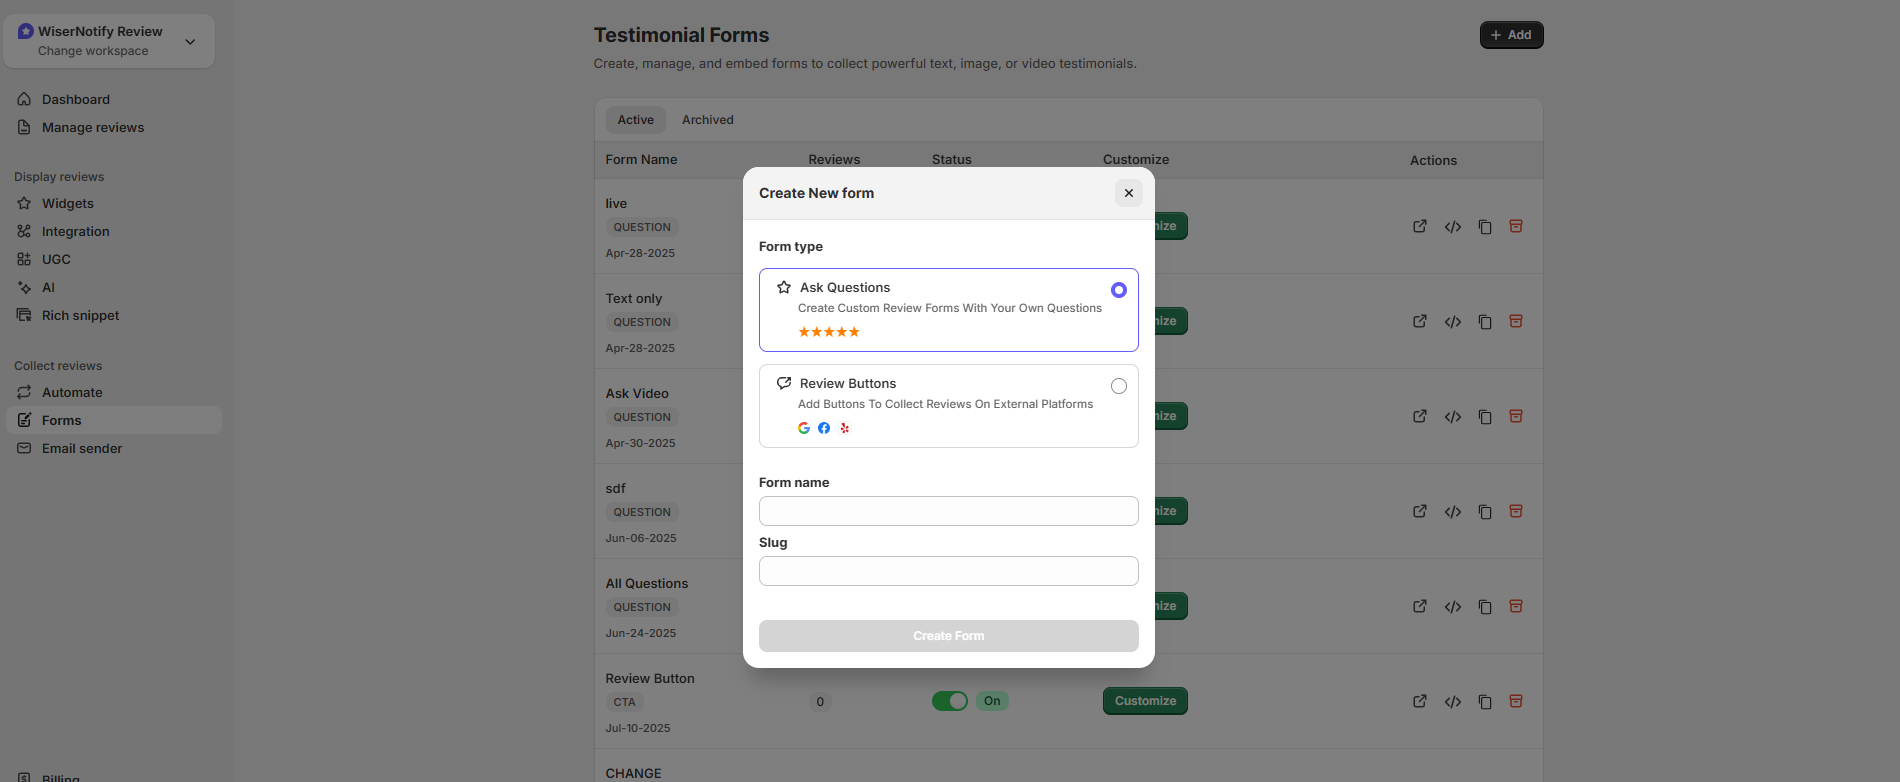The height and width of the screenshot is (782, 1900).
Task: Switch to the Active tab
Action: coord(635,120)
